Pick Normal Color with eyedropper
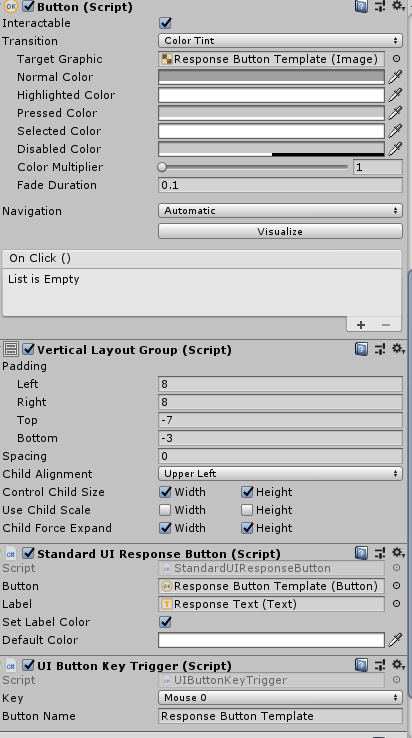 pos(396,77)
